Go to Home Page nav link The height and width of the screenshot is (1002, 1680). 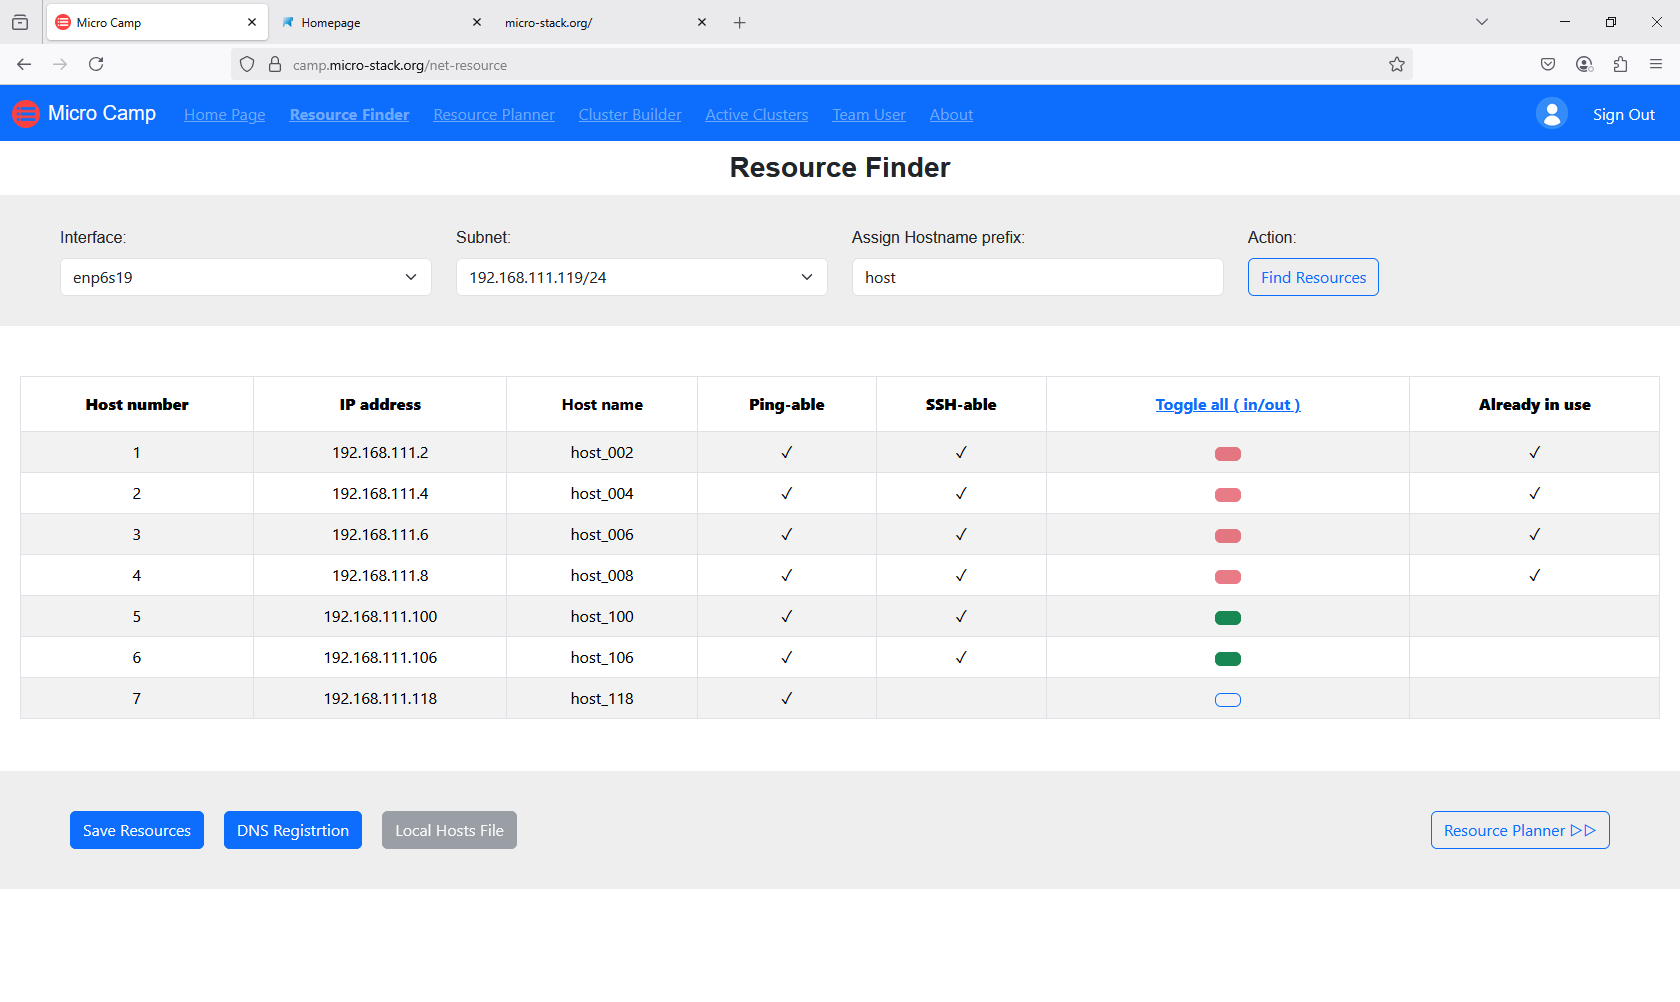click(x=225, y=115)
